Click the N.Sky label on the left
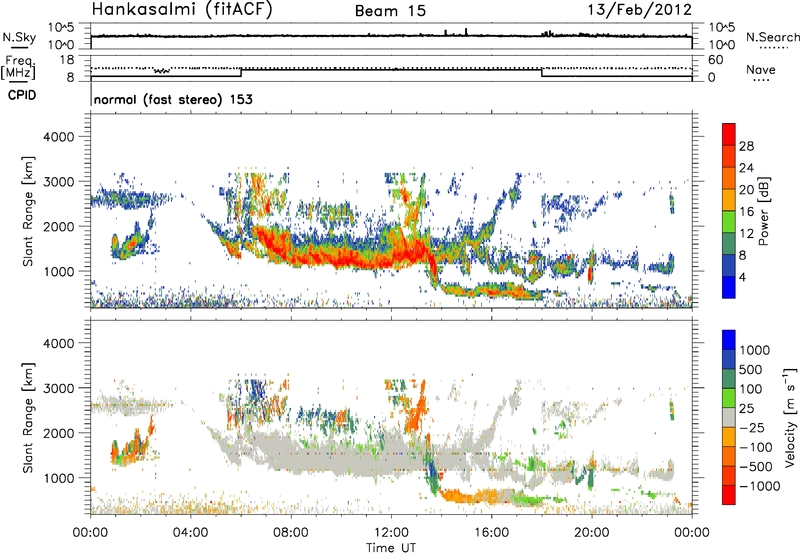Screen dimensions: 800x554 [x=19, y=37]
